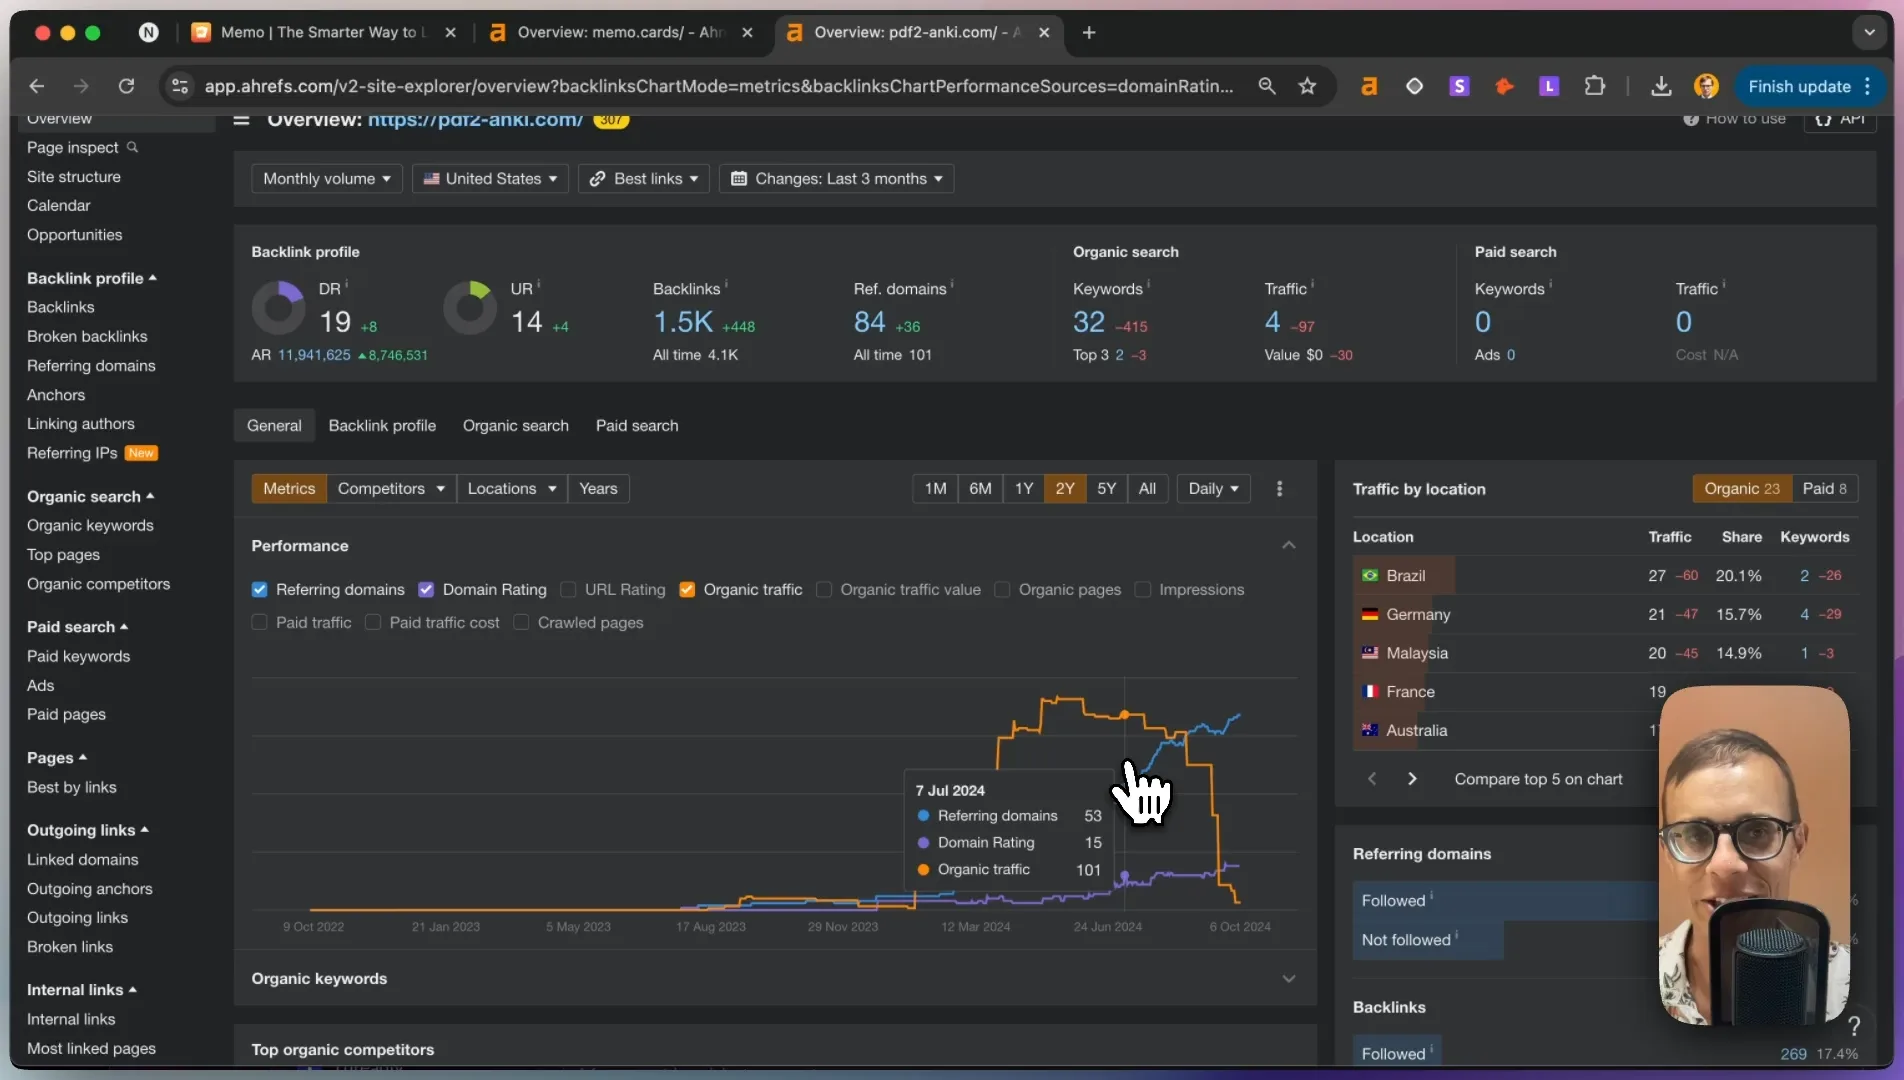1904x1080 pixels.
Task: Open the Chrome downloads icon
Action: (x=1661, y=86)
